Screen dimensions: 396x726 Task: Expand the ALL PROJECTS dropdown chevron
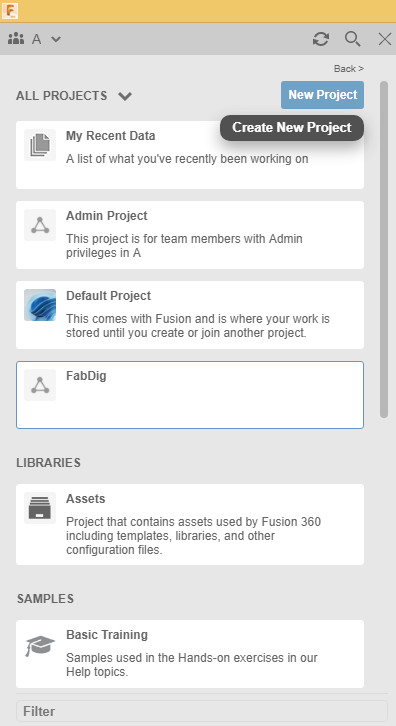pyautogui.click(x=125, y=96)
